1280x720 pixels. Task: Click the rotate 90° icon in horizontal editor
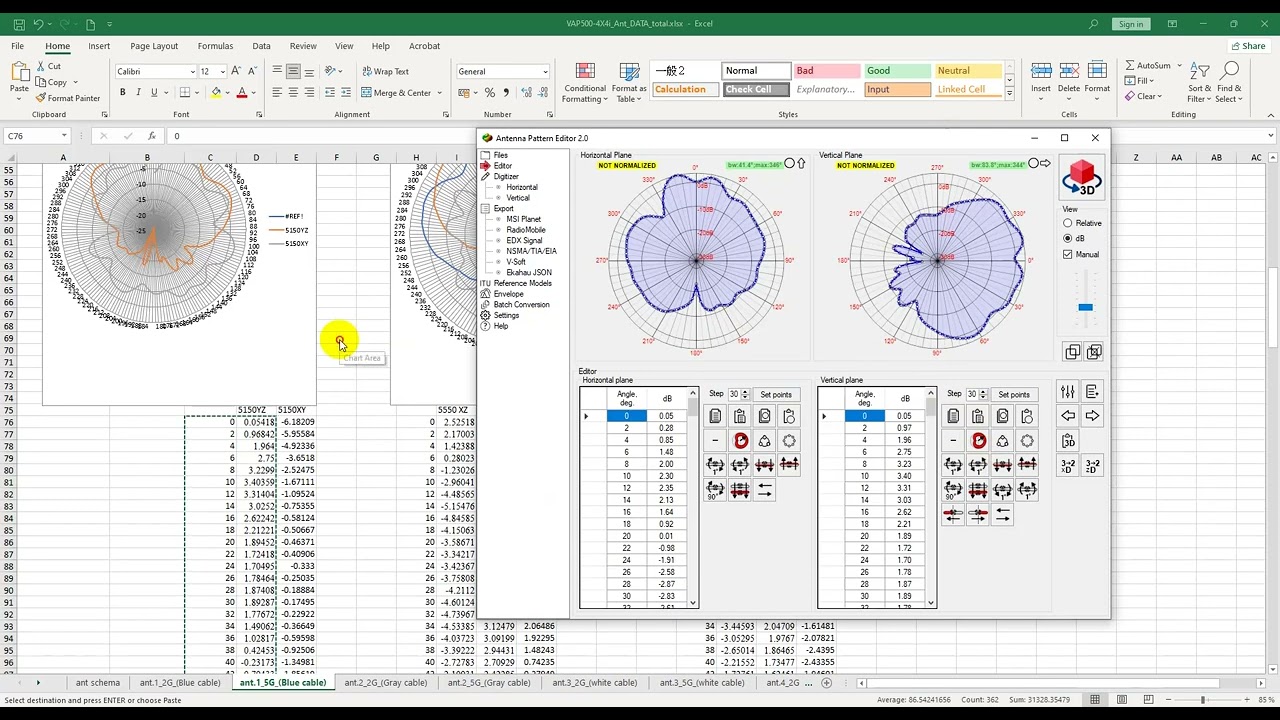point(715,489)
